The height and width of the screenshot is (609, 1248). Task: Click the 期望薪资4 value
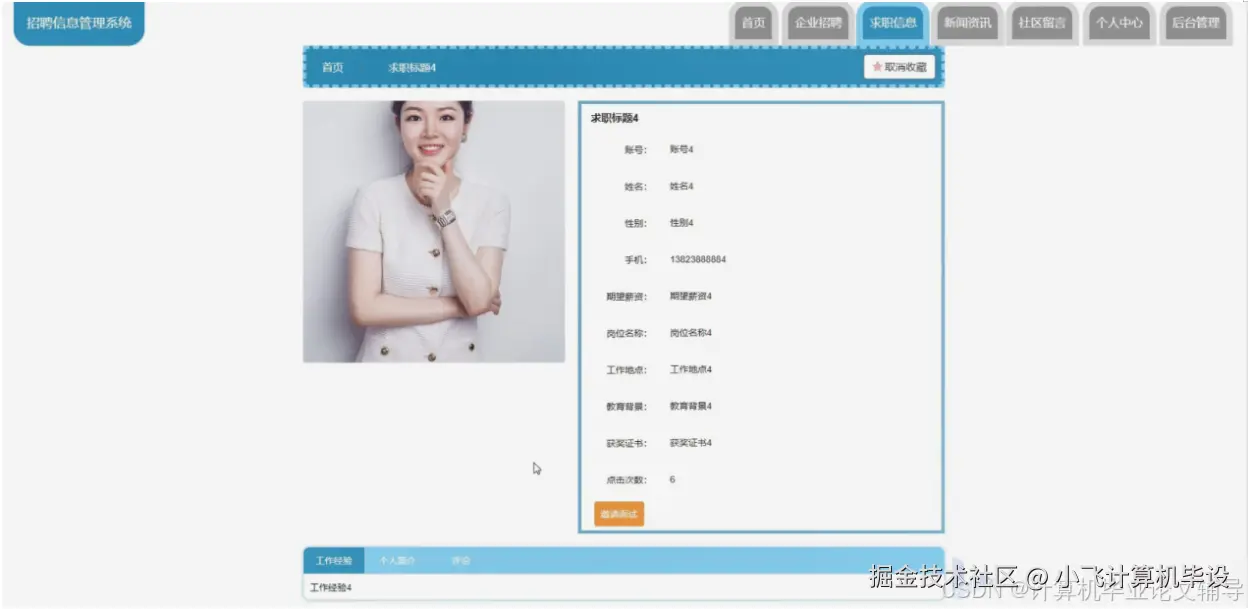coord(690,296)
